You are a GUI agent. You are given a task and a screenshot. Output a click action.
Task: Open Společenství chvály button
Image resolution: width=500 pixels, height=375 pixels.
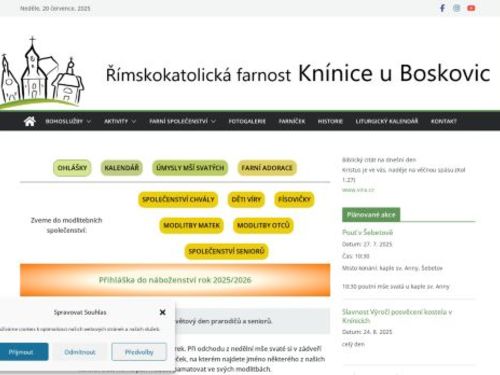(178, 199)
